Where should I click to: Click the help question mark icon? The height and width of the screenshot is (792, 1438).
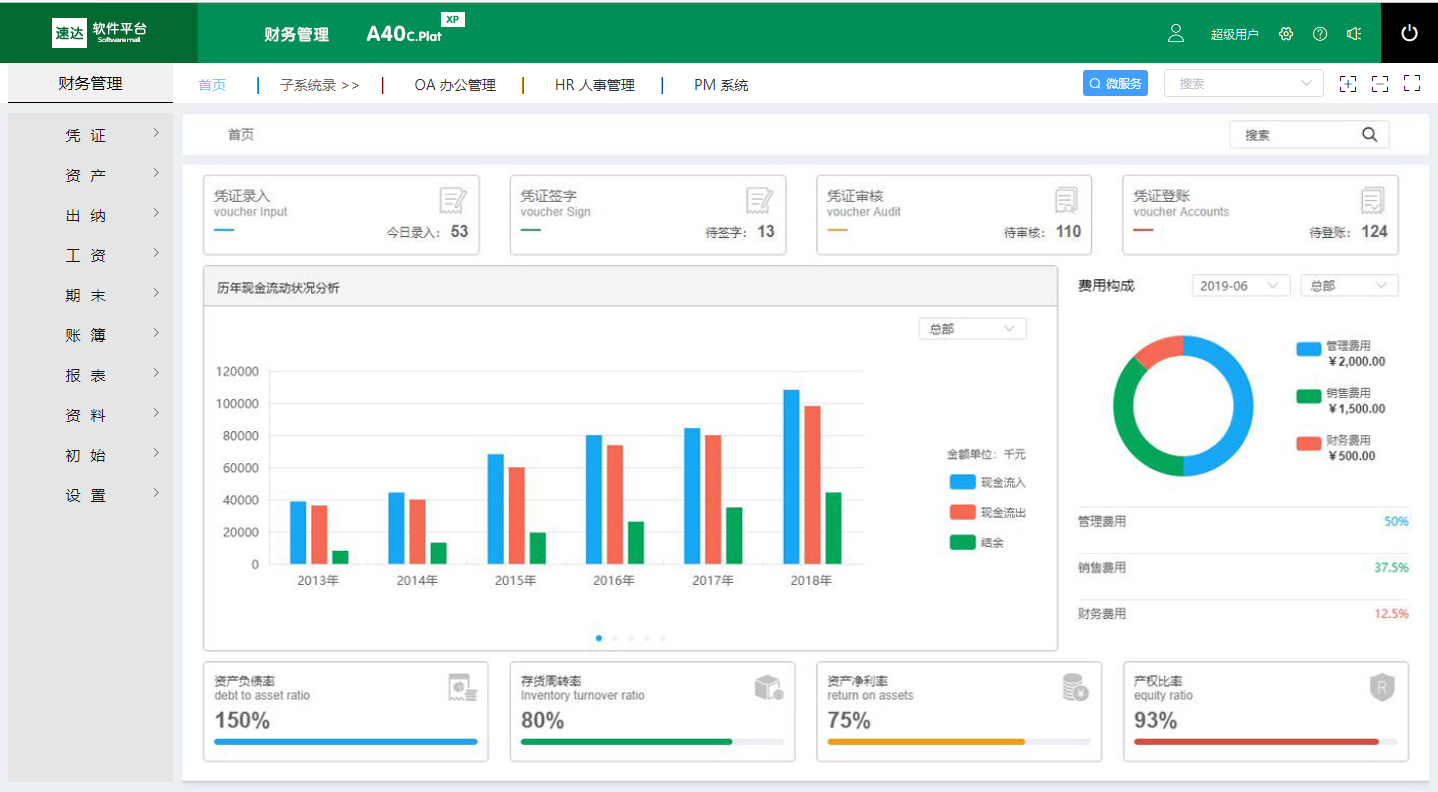tap(1320, 34)
